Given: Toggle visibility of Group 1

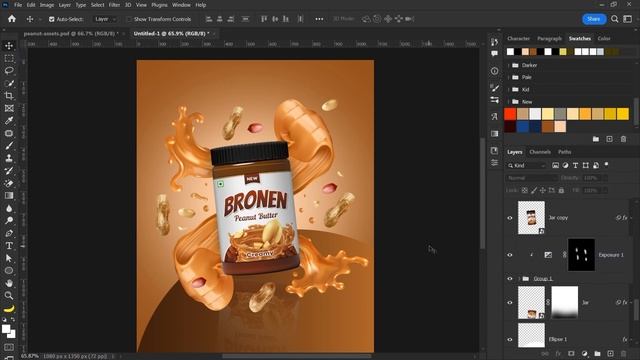Looking at the screenshot, I should click(510, 279).
